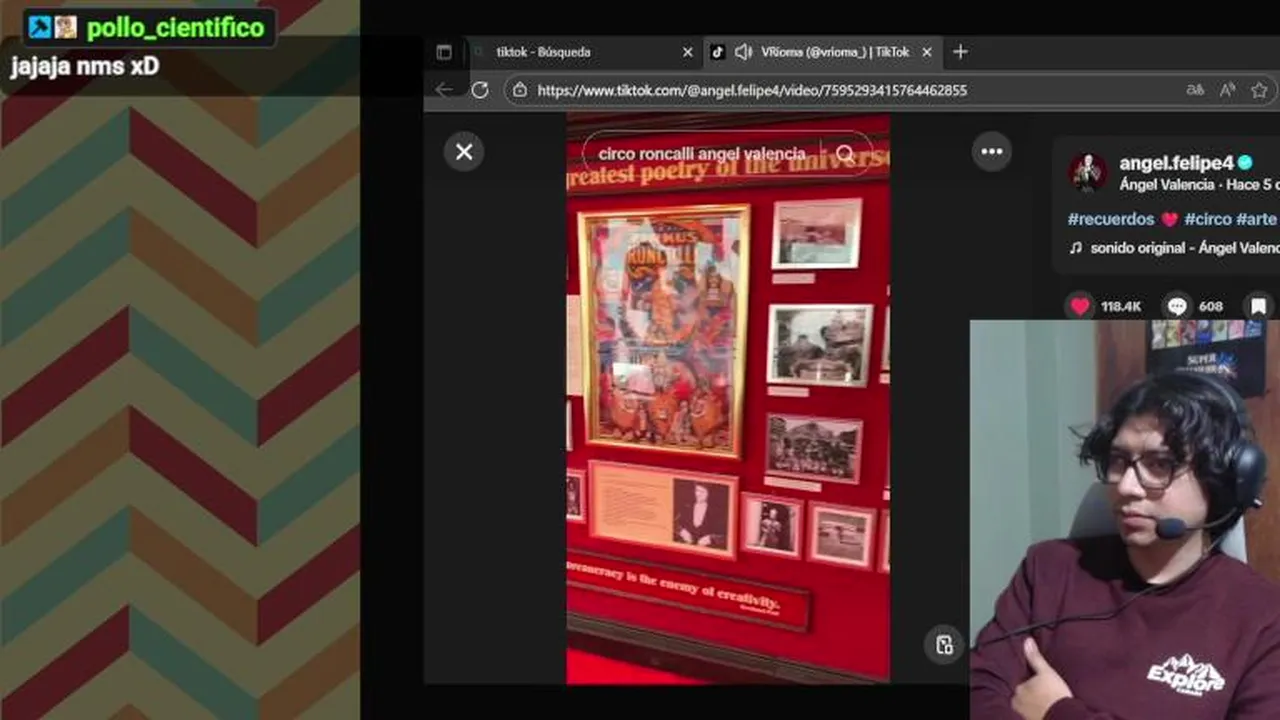1280x720 pixels.
Task: View site information lock icon
Action: [518, 90]
